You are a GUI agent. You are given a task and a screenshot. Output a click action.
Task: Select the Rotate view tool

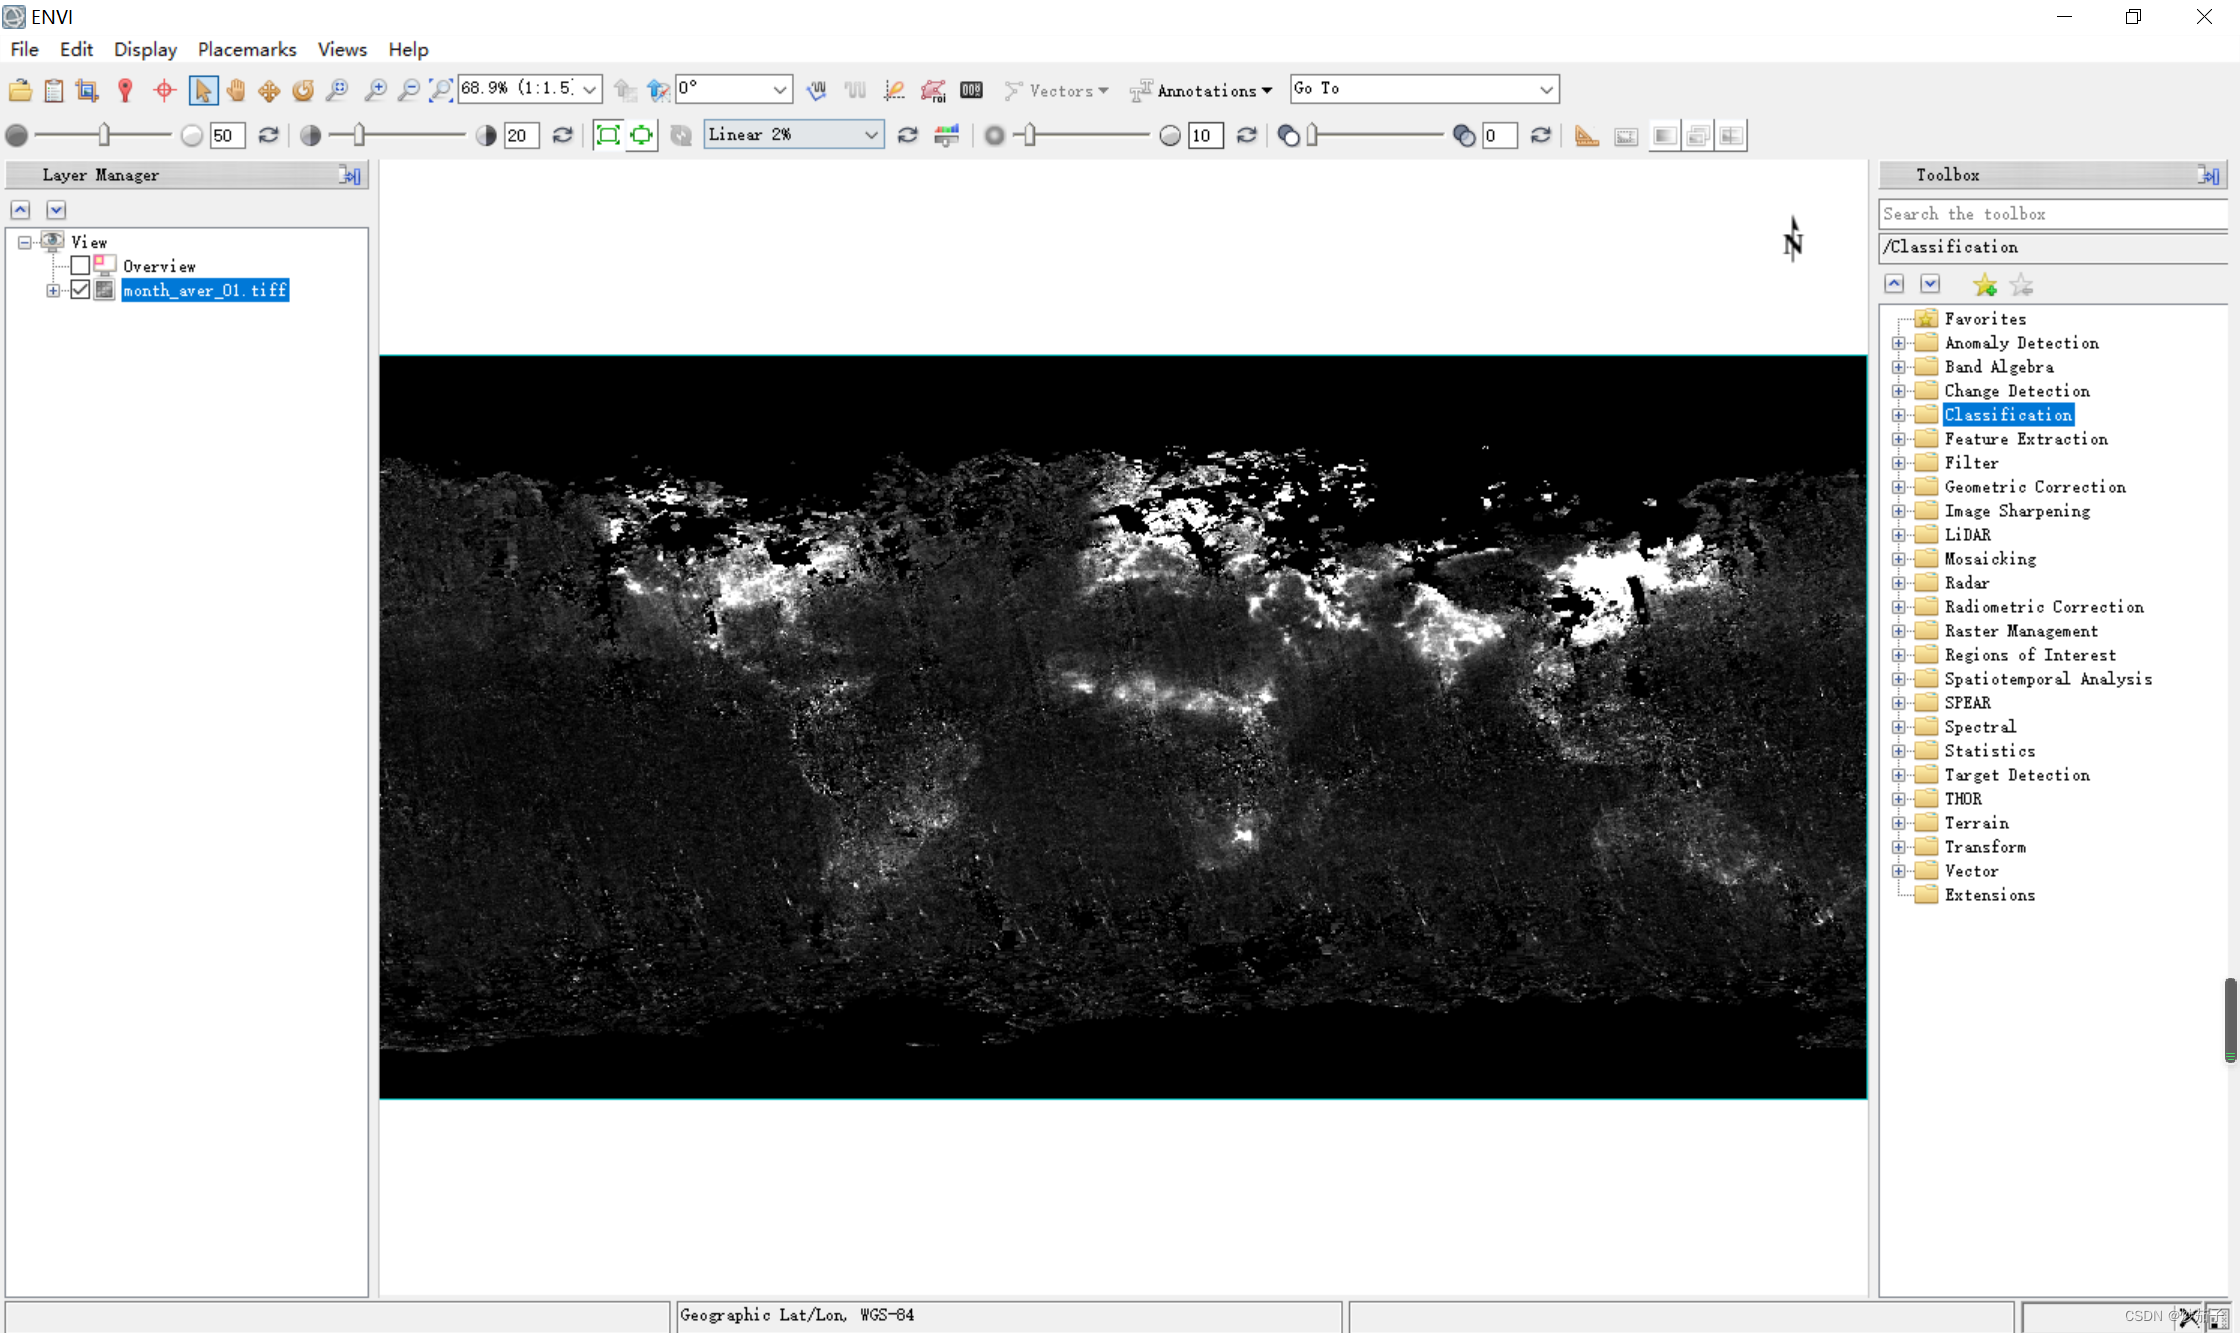point(303,90)
